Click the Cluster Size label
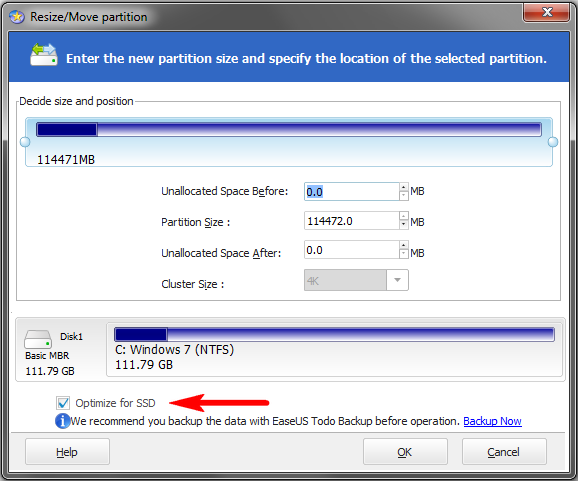The image size is (578, 481). [192, 284]
